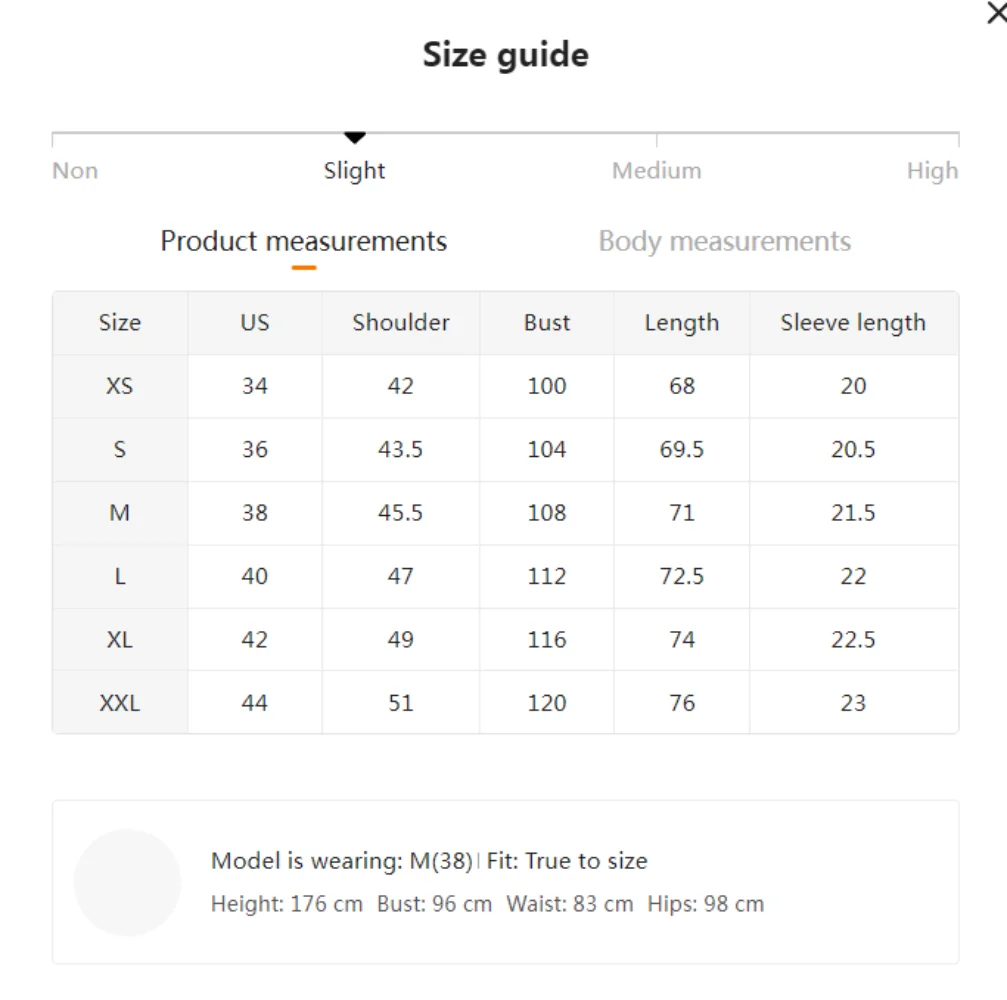Click the Sleeve length column header
This screenshot has height=1000, width=1007.
853,323
